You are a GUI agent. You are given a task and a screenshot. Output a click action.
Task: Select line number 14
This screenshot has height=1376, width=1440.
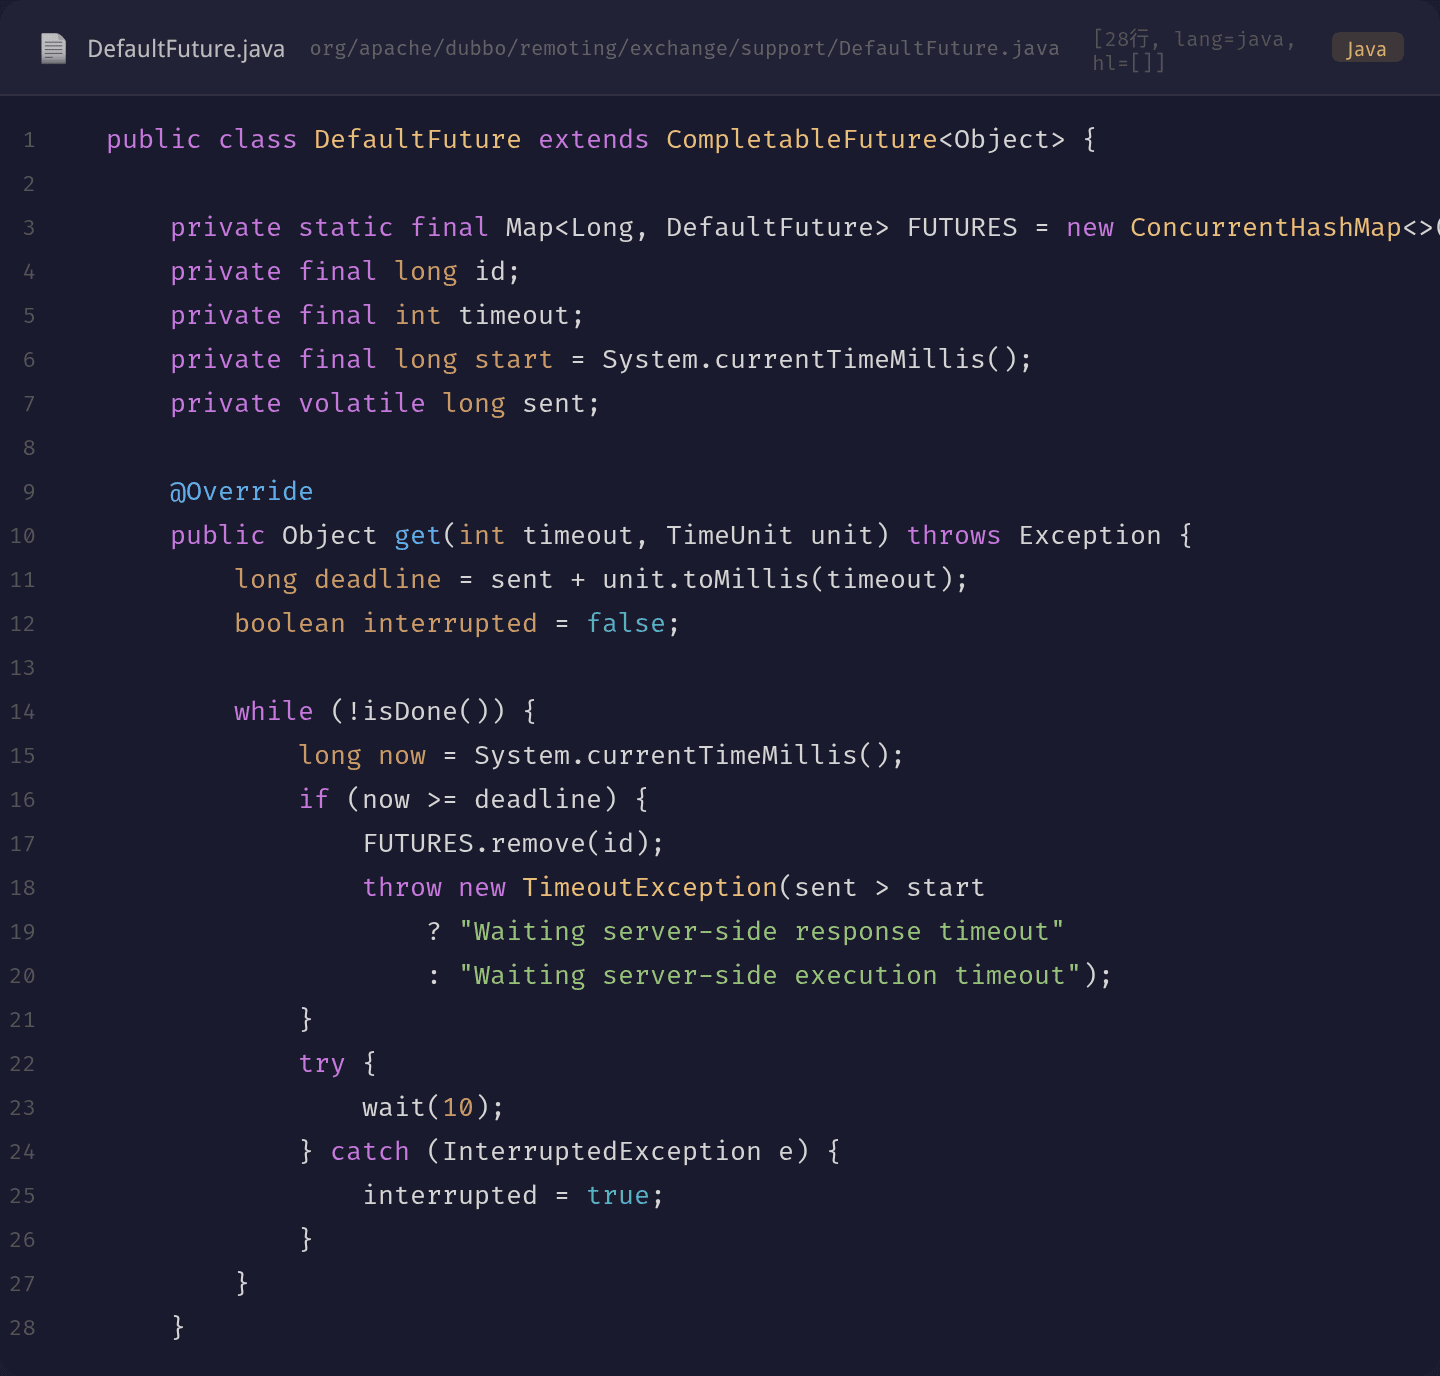point(22,712)
